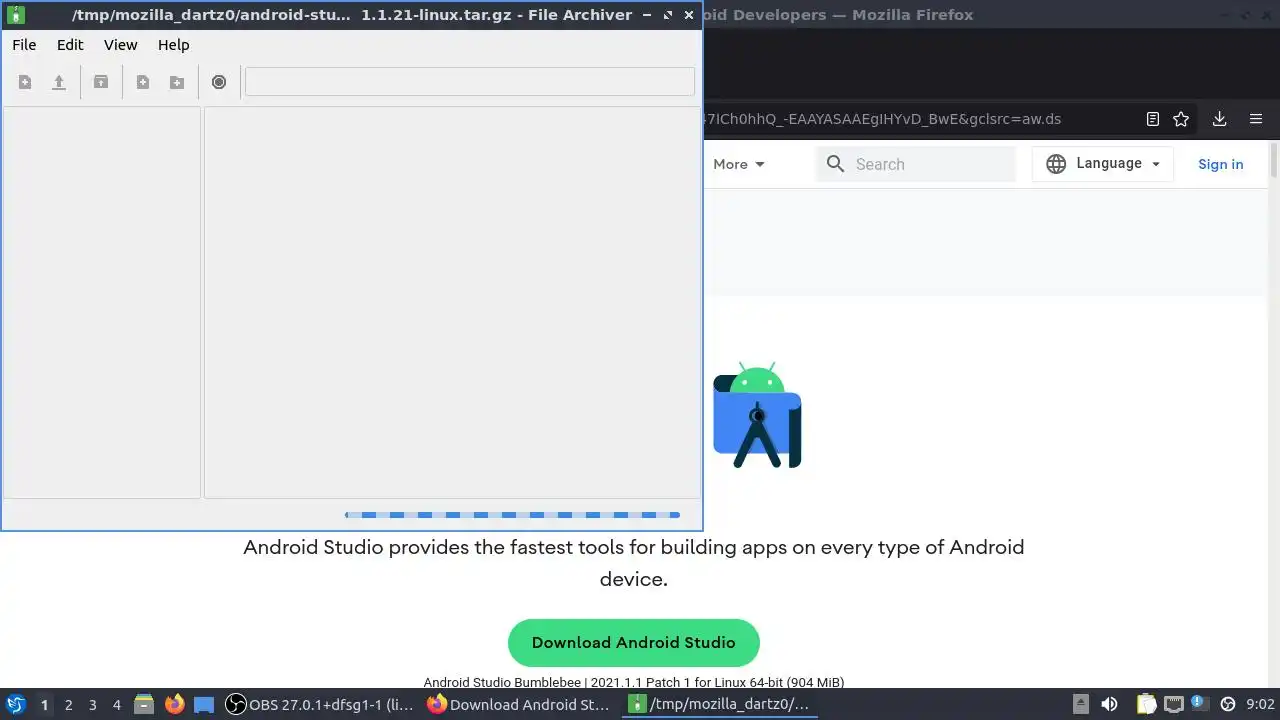Viewport: 1280px width, 720px height.
Task: Switch to the OBS 27.0.1 taskbar entry
Action: pyautogui.click(x=319, y=705)
